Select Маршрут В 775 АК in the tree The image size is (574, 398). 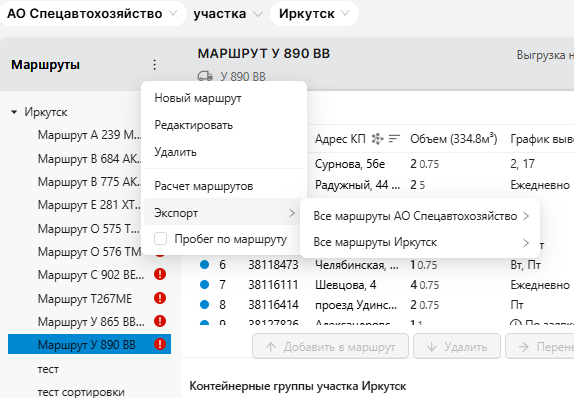89,182
